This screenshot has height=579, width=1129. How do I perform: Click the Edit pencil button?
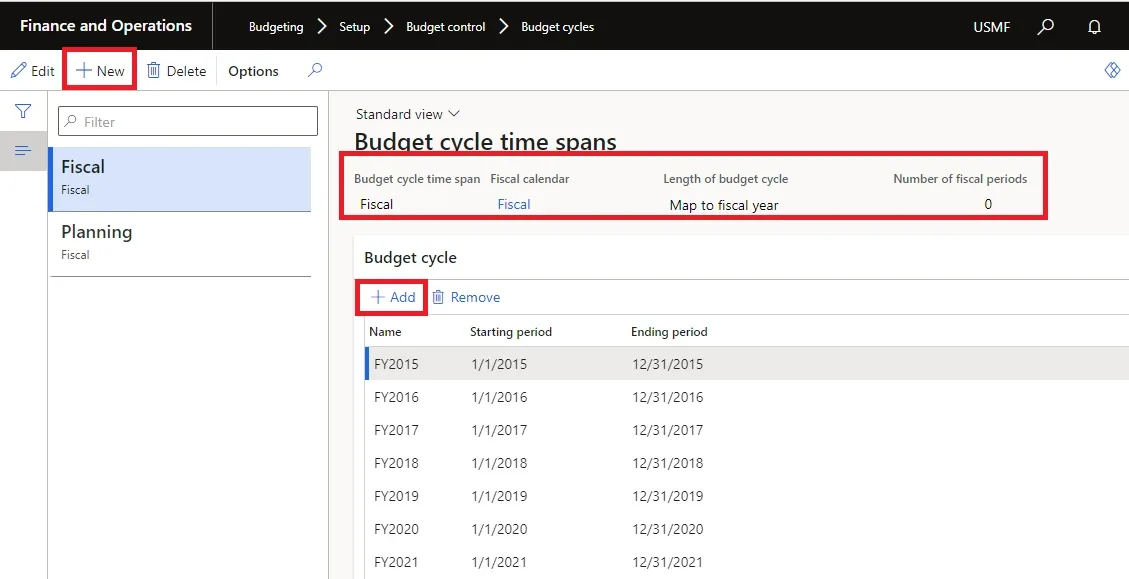(x=32, y=71)
